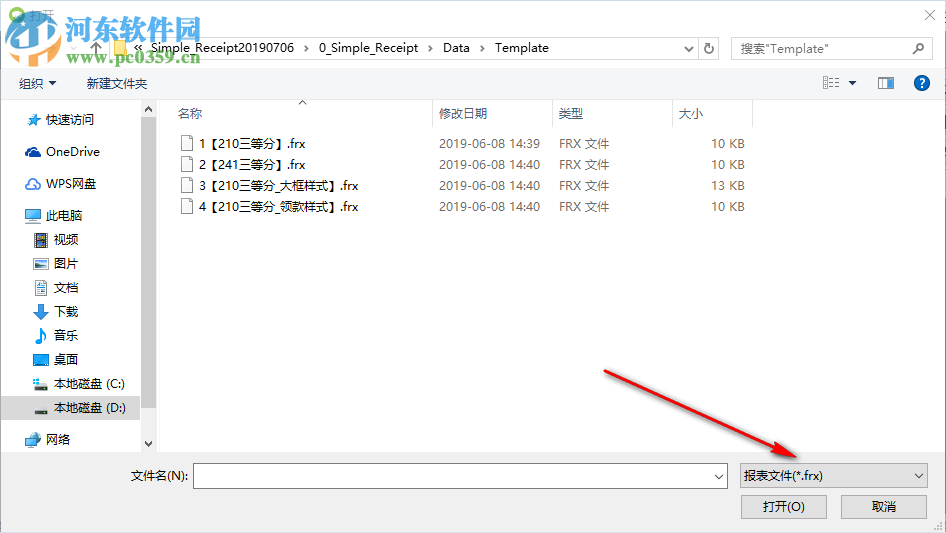Open the help question mark icon
946x533 pixels.
[921, 83]
